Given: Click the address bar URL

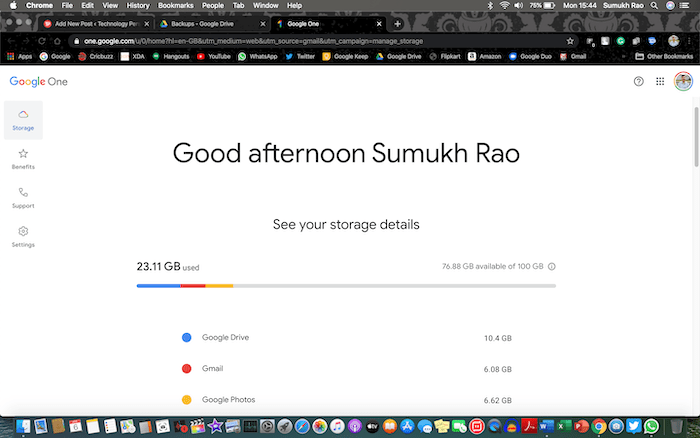Looking at the screenshot, I should pos(253,41).
